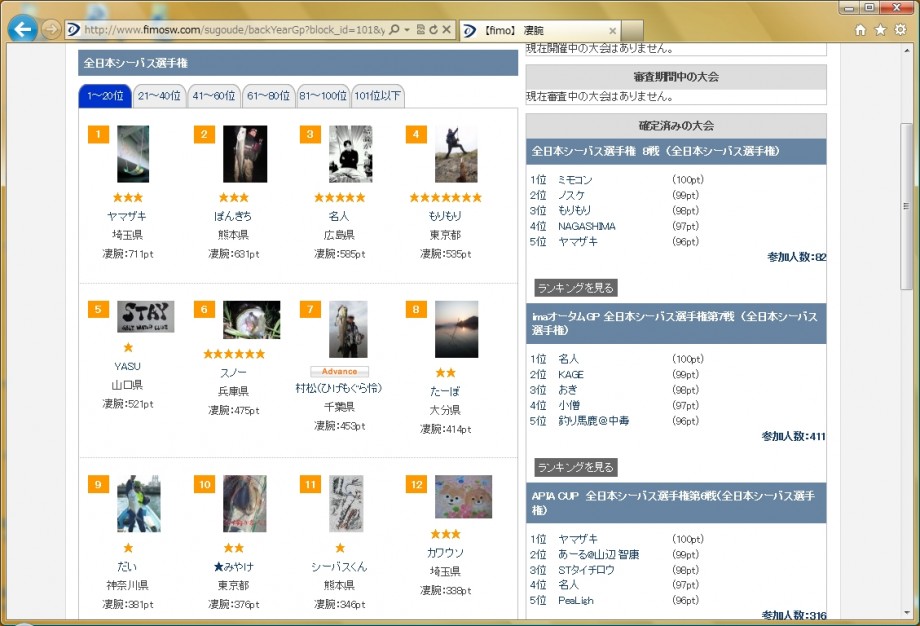Toggle the Compatibility View icon
The height and width of the screenshot is (626, 920).
pyautogui.click(x=420, y=29)
